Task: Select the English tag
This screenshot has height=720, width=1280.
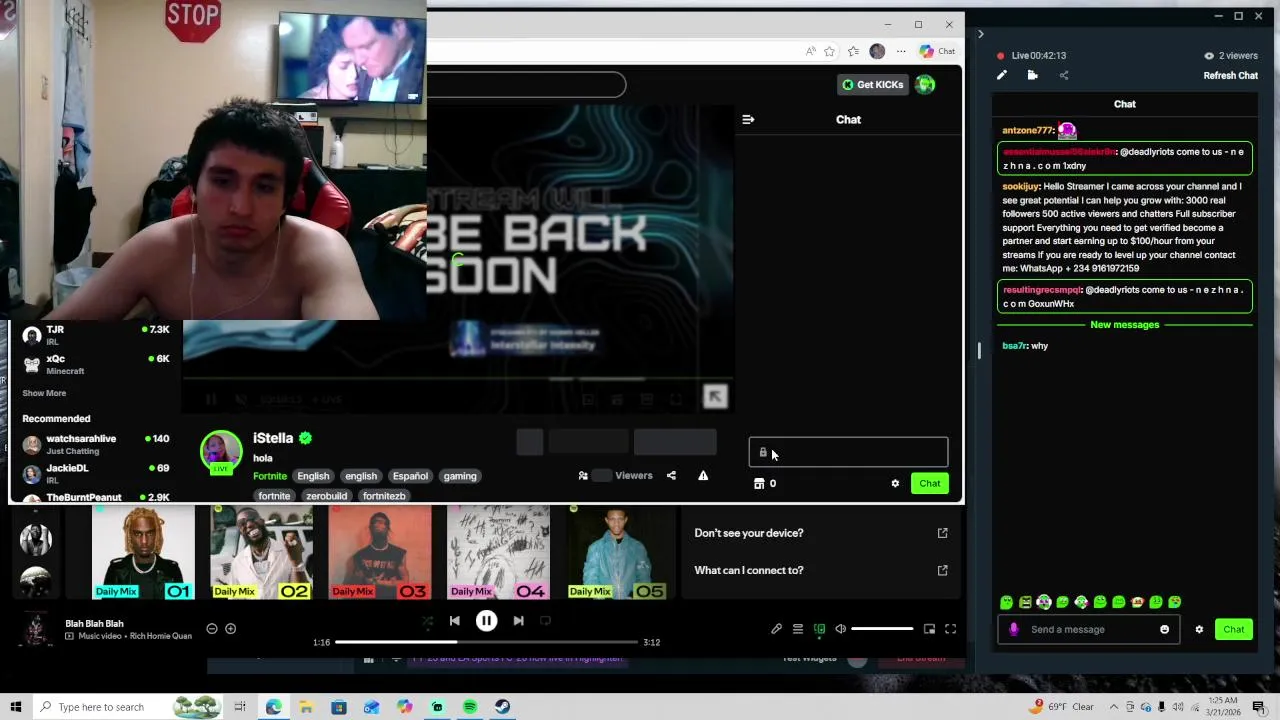Action: point(313,476)
